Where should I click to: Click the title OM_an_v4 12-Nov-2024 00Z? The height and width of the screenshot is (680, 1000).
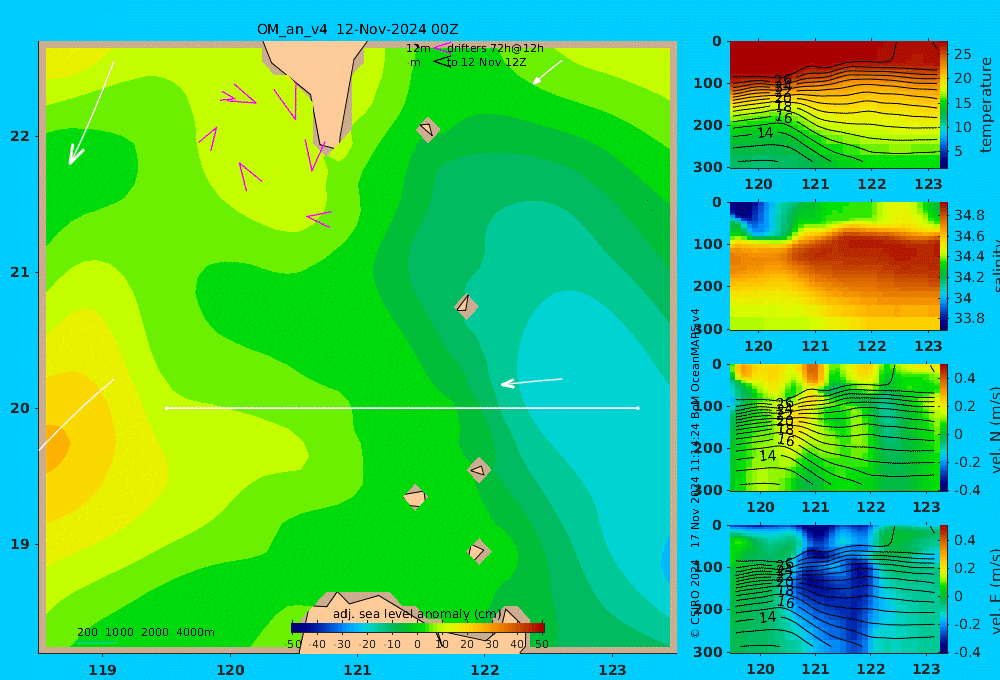pos(357,29)
